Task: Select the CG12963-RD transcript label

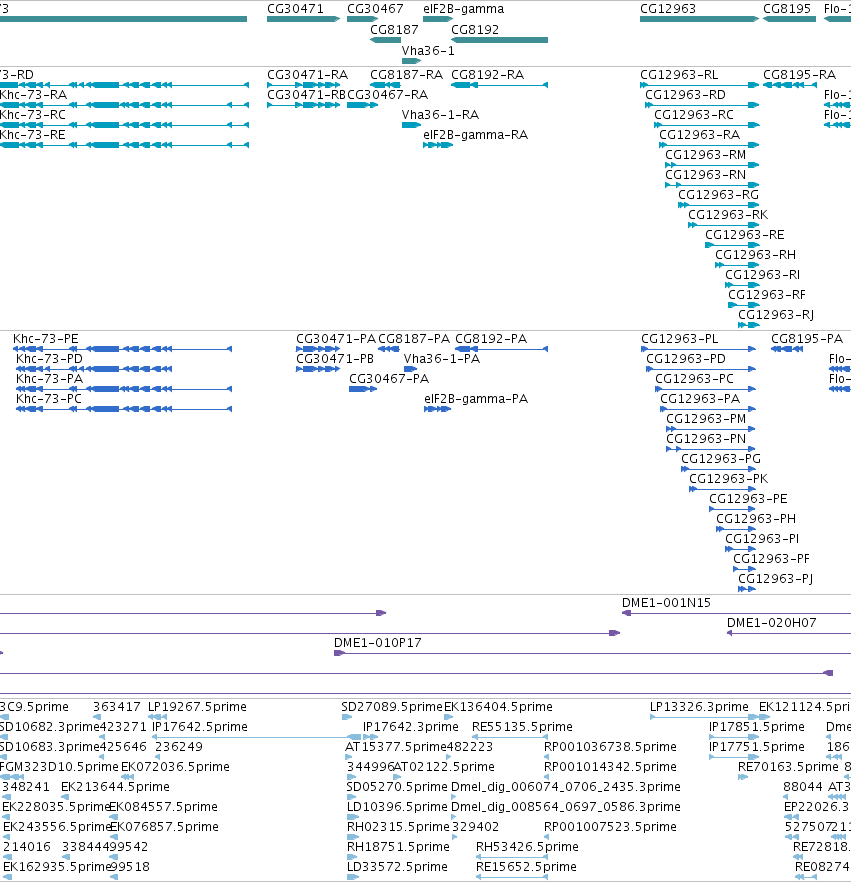Action: 685,95
